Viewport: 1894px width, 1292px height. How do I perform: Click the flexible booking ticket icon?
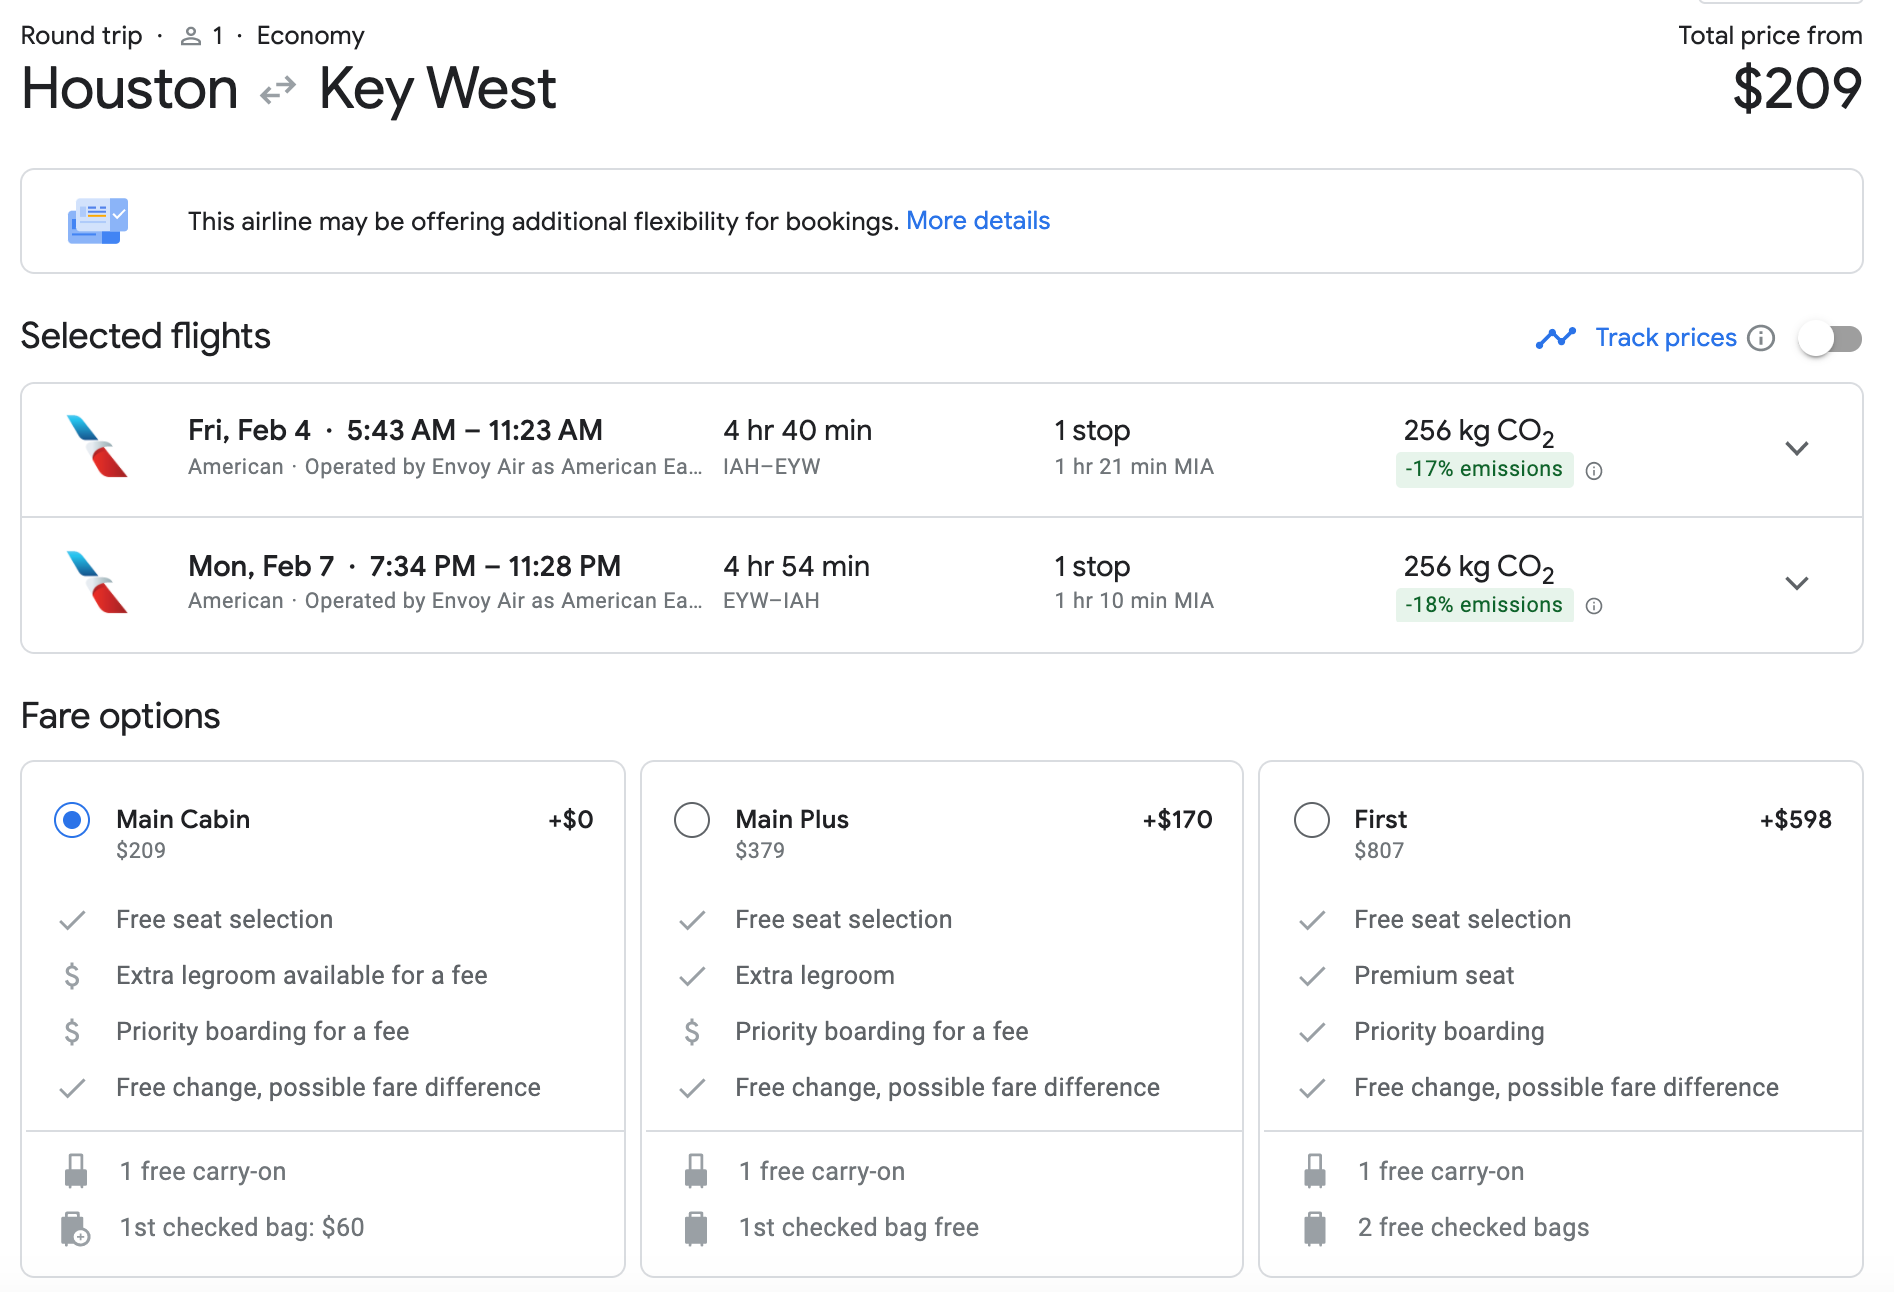(98, 221)
